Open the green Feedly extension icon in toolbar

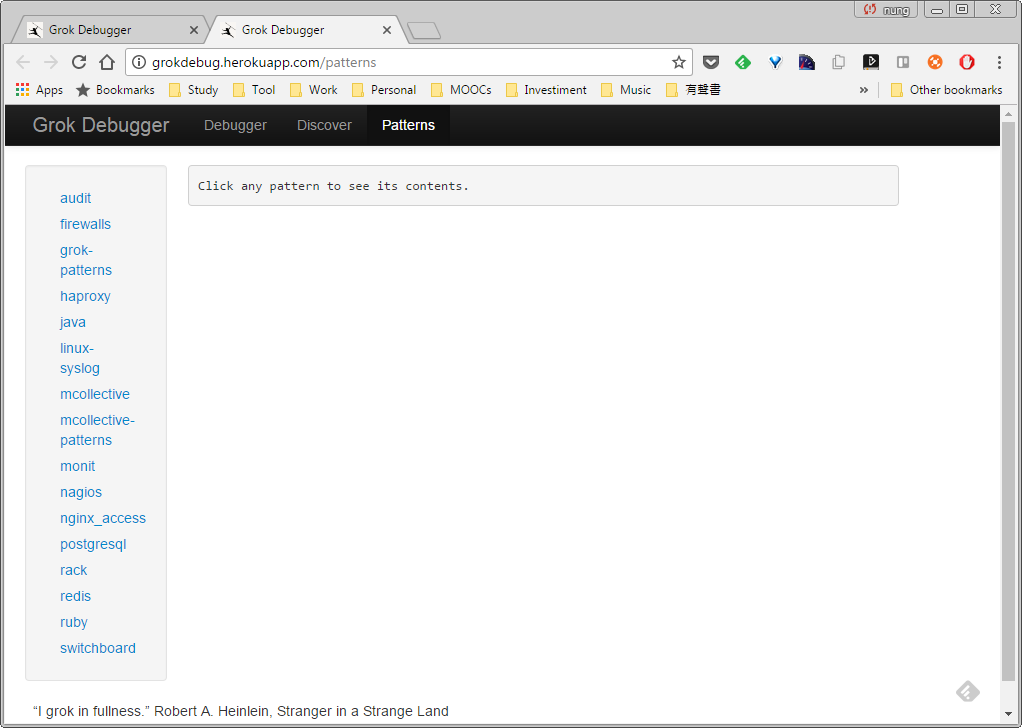[x=742, y=63]
